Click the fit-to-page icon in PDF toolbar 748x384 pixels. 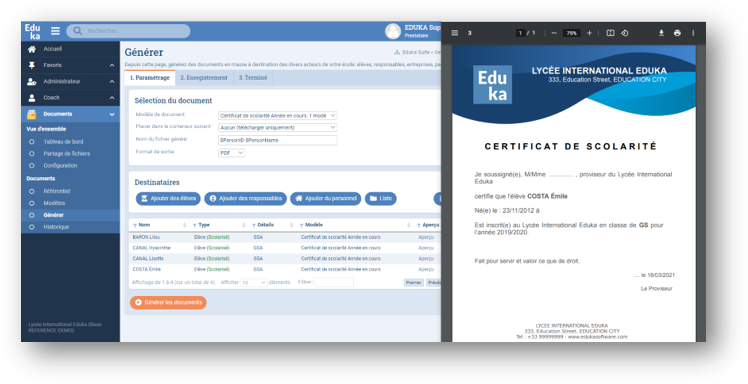click(610, 33)
